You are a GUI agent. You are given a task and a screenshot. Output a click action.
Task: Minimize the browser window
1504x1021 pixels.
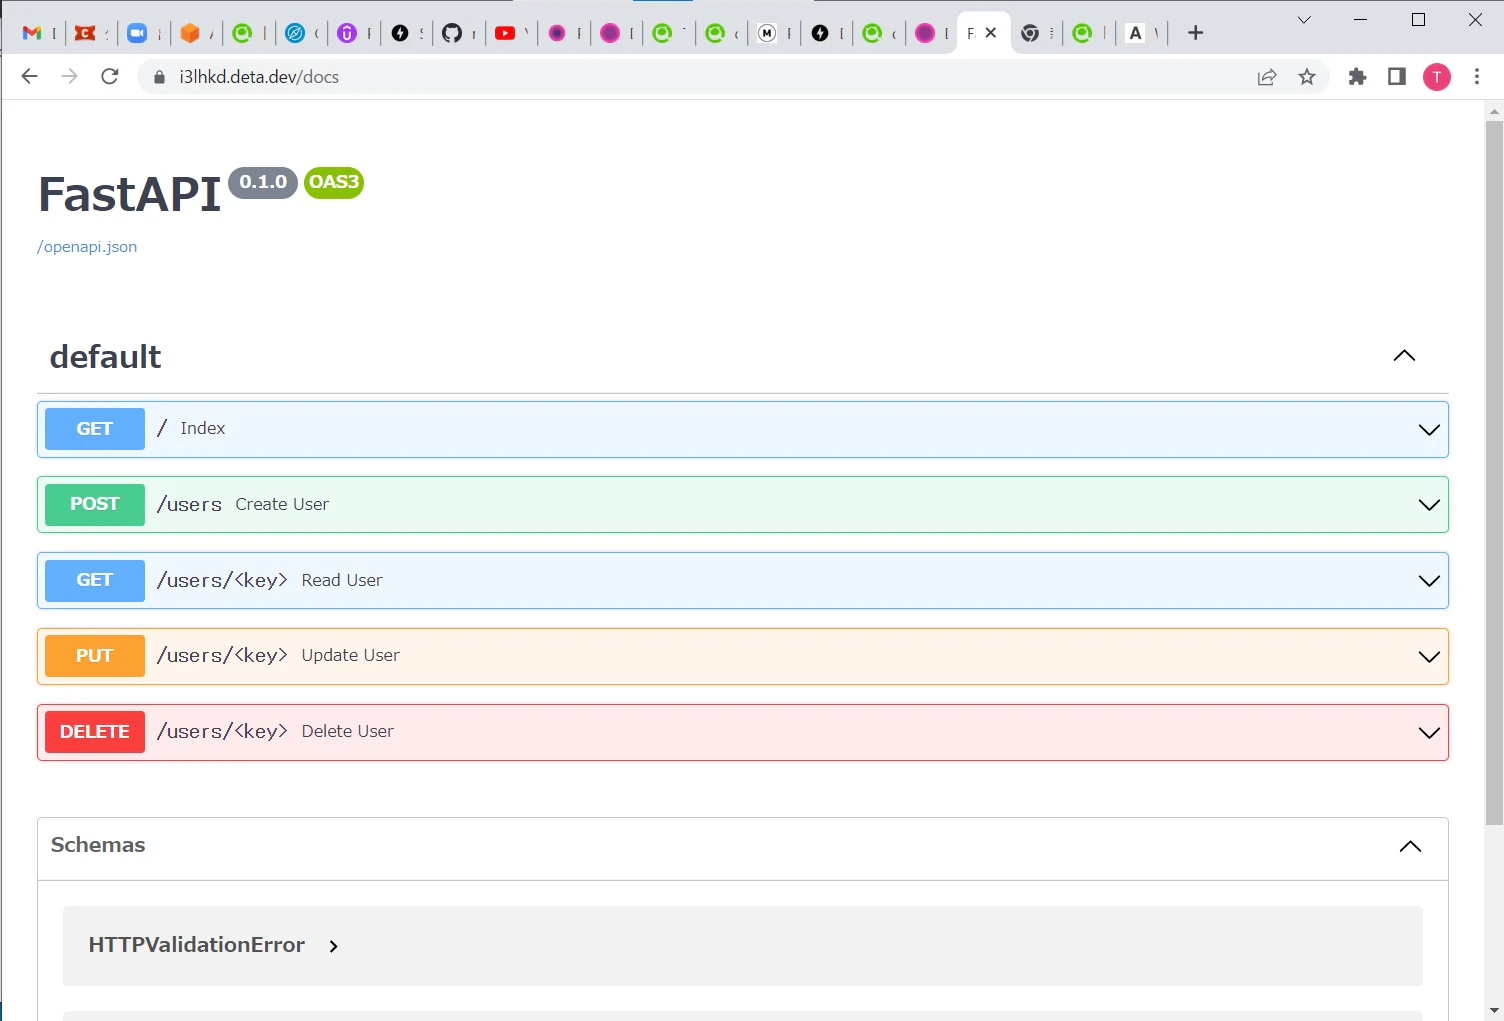click(x=1360, y=19)
